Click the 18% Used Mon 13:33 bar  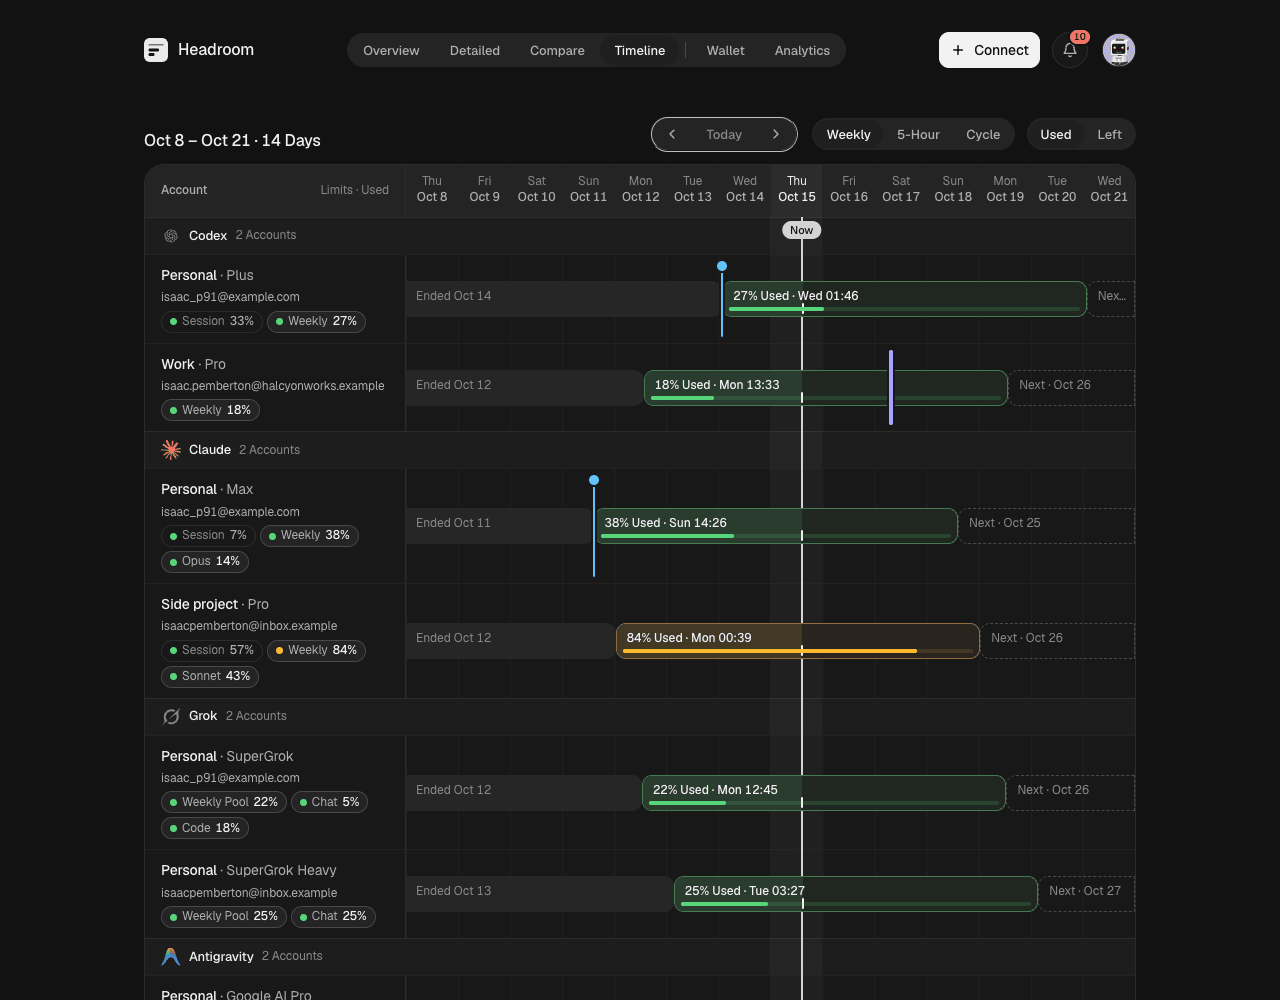pos(826,388)
